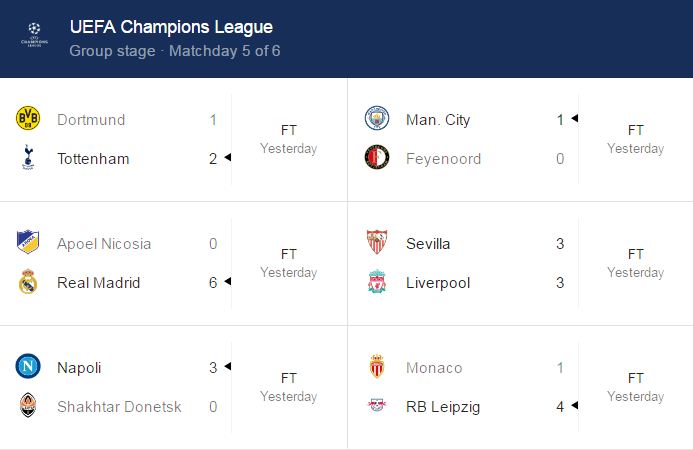Click the Liverpool club crest
The height and width of the screenshot is (450, 693).
click(x=376, y=282)
